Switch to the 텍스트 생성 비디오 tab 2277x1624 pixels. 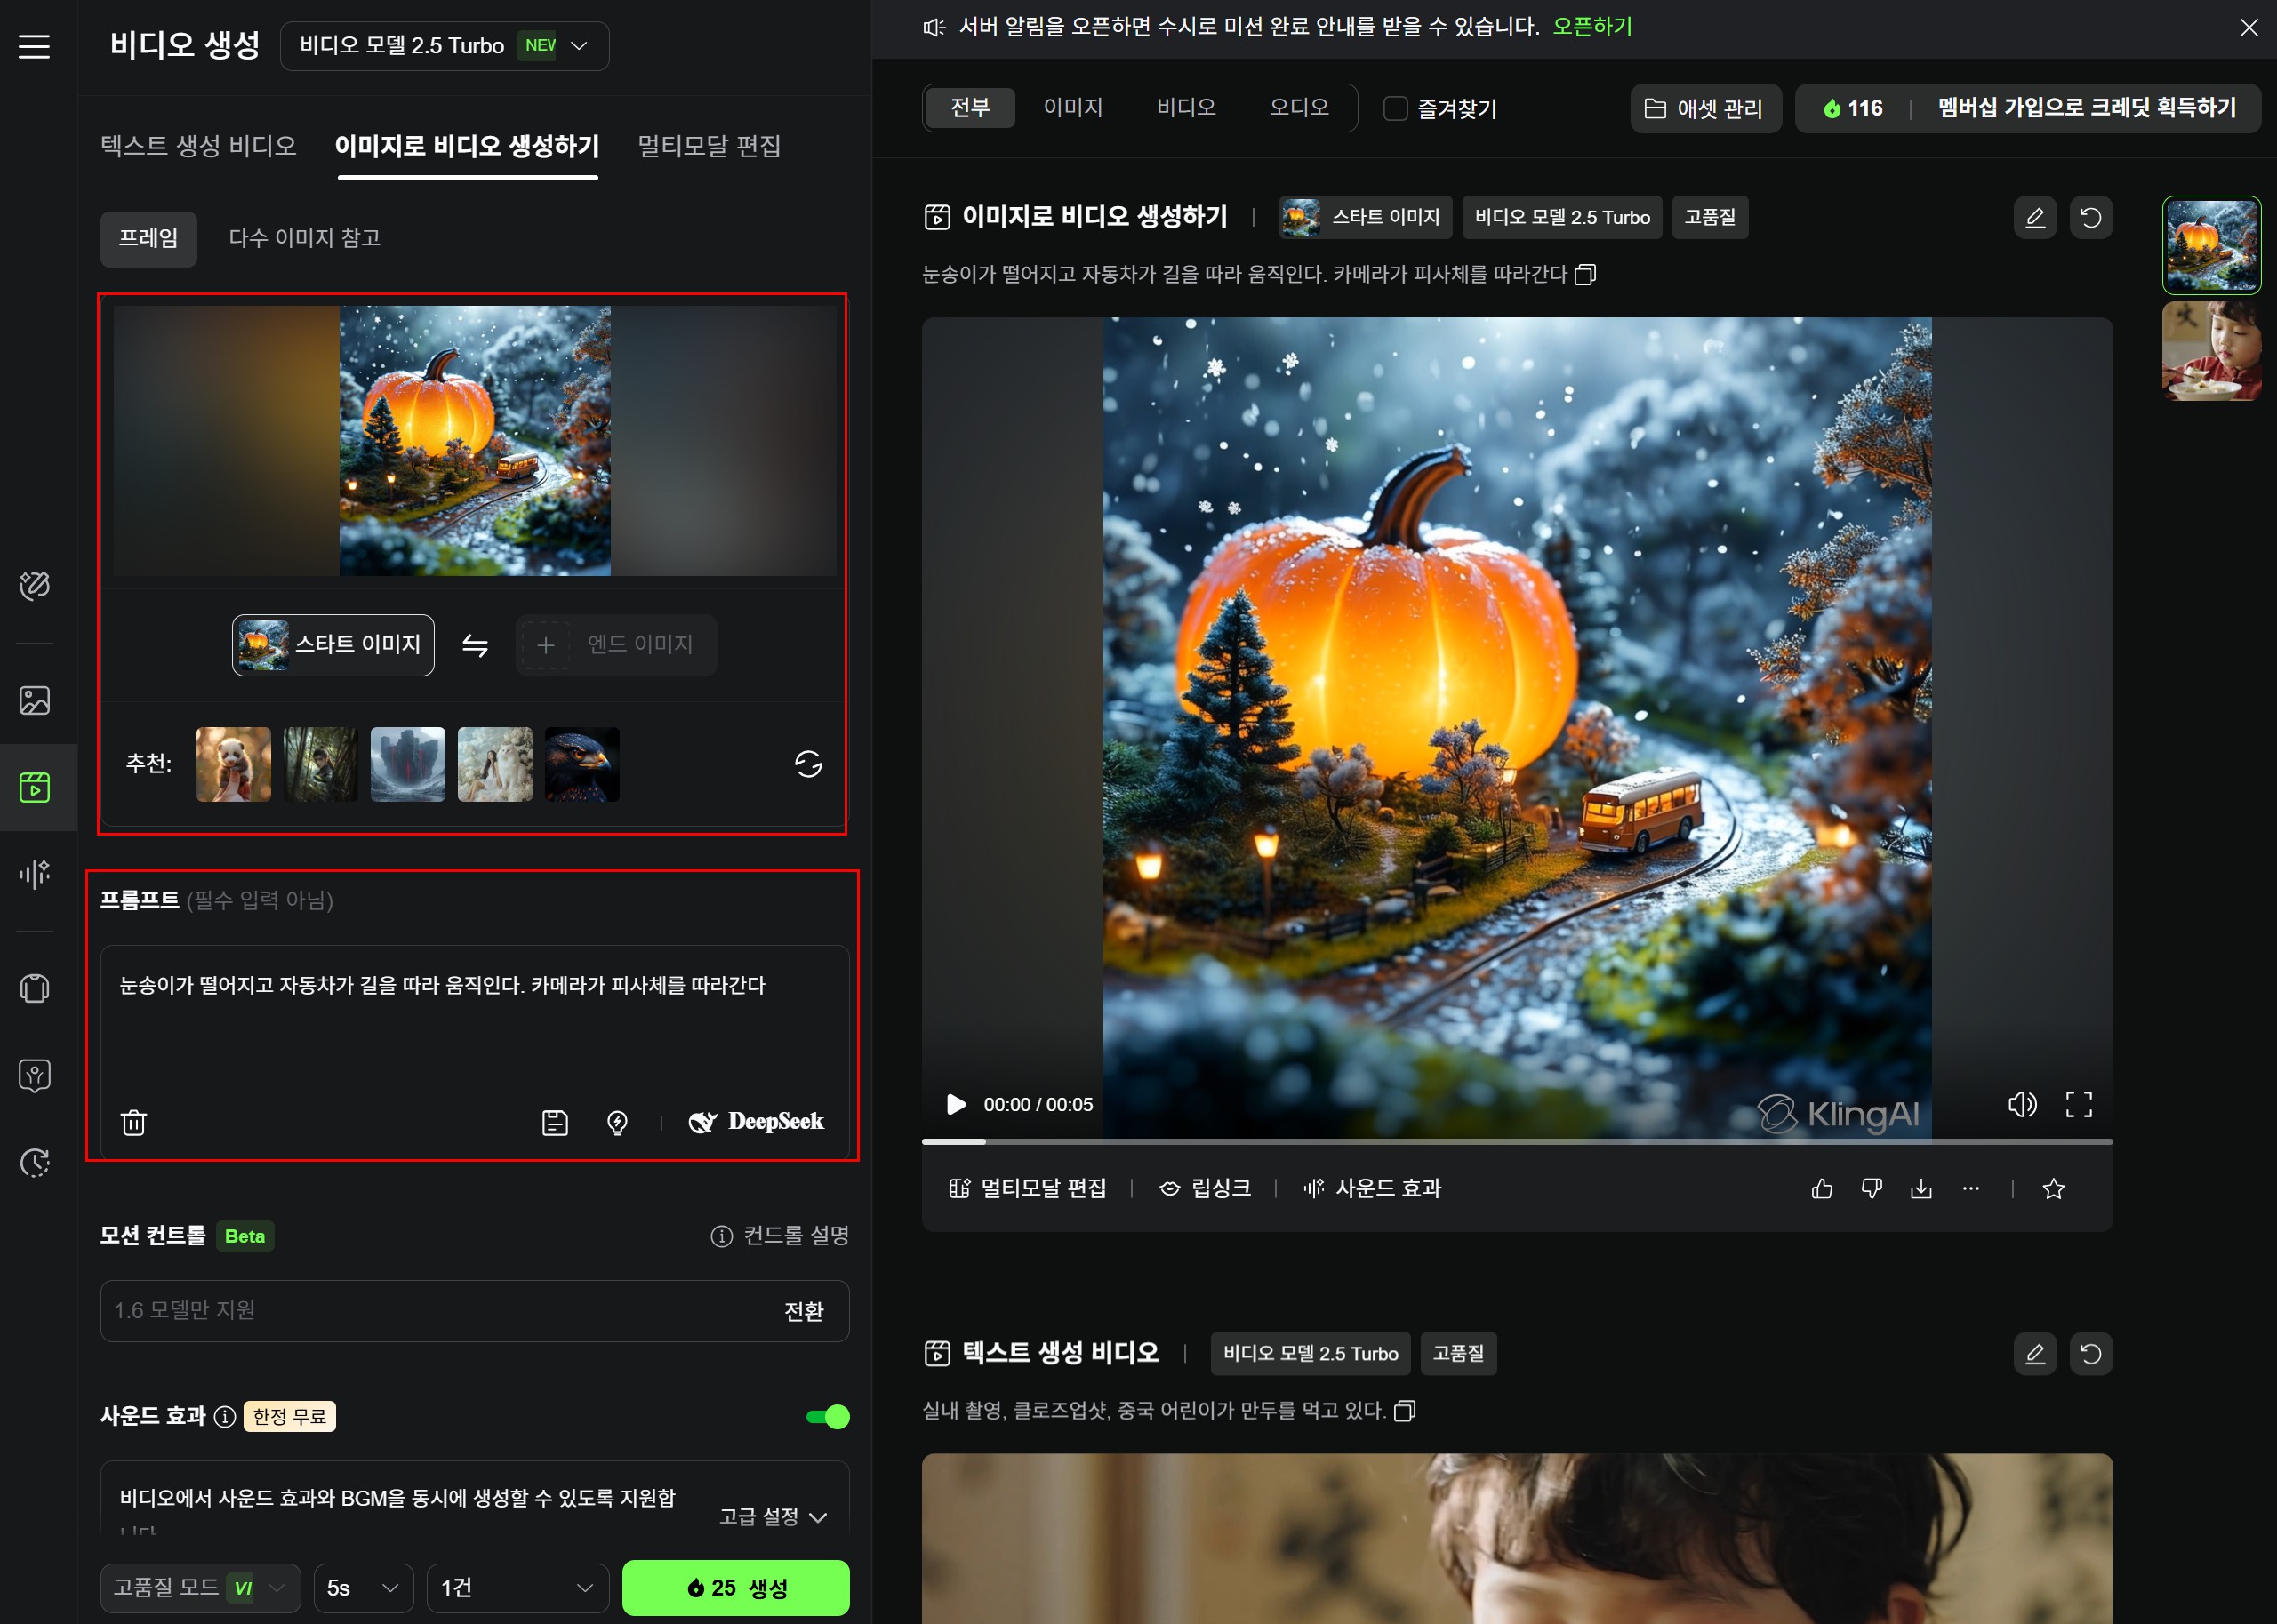click(x=198, y=147)
